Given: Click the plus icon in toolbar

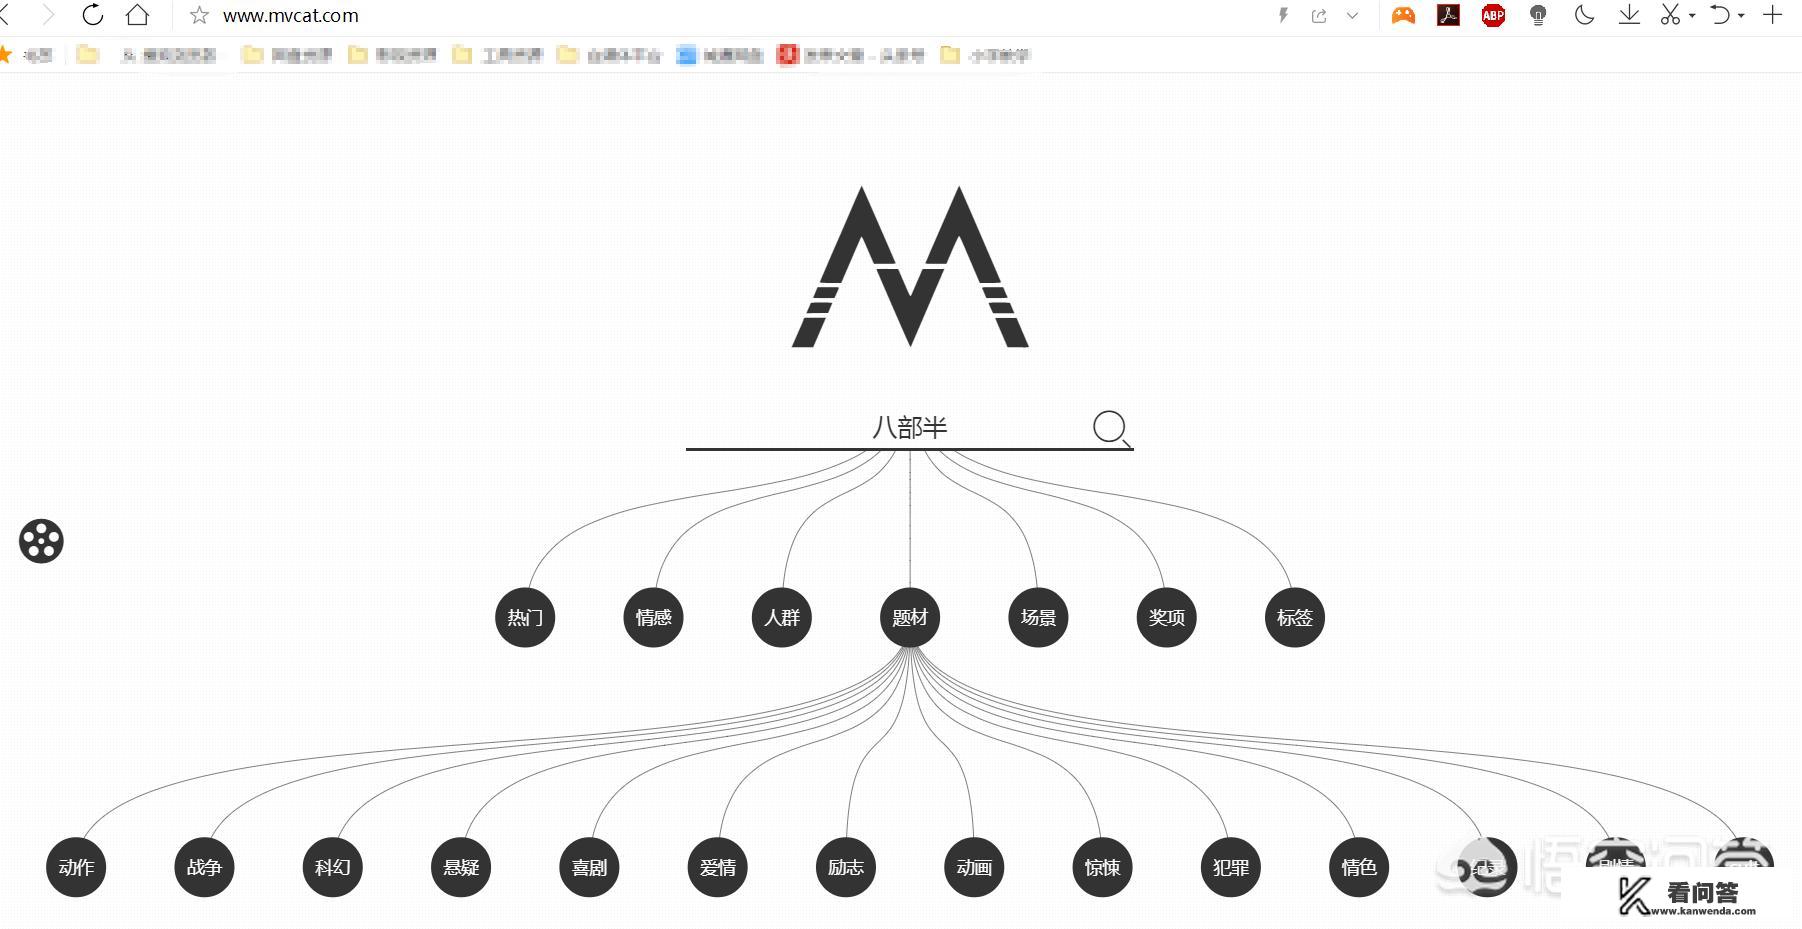Looking at the screenshot, I should point(1772,15).
